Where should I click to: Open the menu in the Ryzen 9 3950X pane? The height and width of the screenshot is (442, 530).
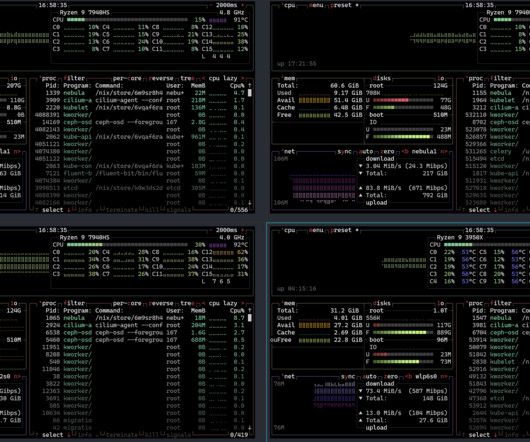(316, 230)
